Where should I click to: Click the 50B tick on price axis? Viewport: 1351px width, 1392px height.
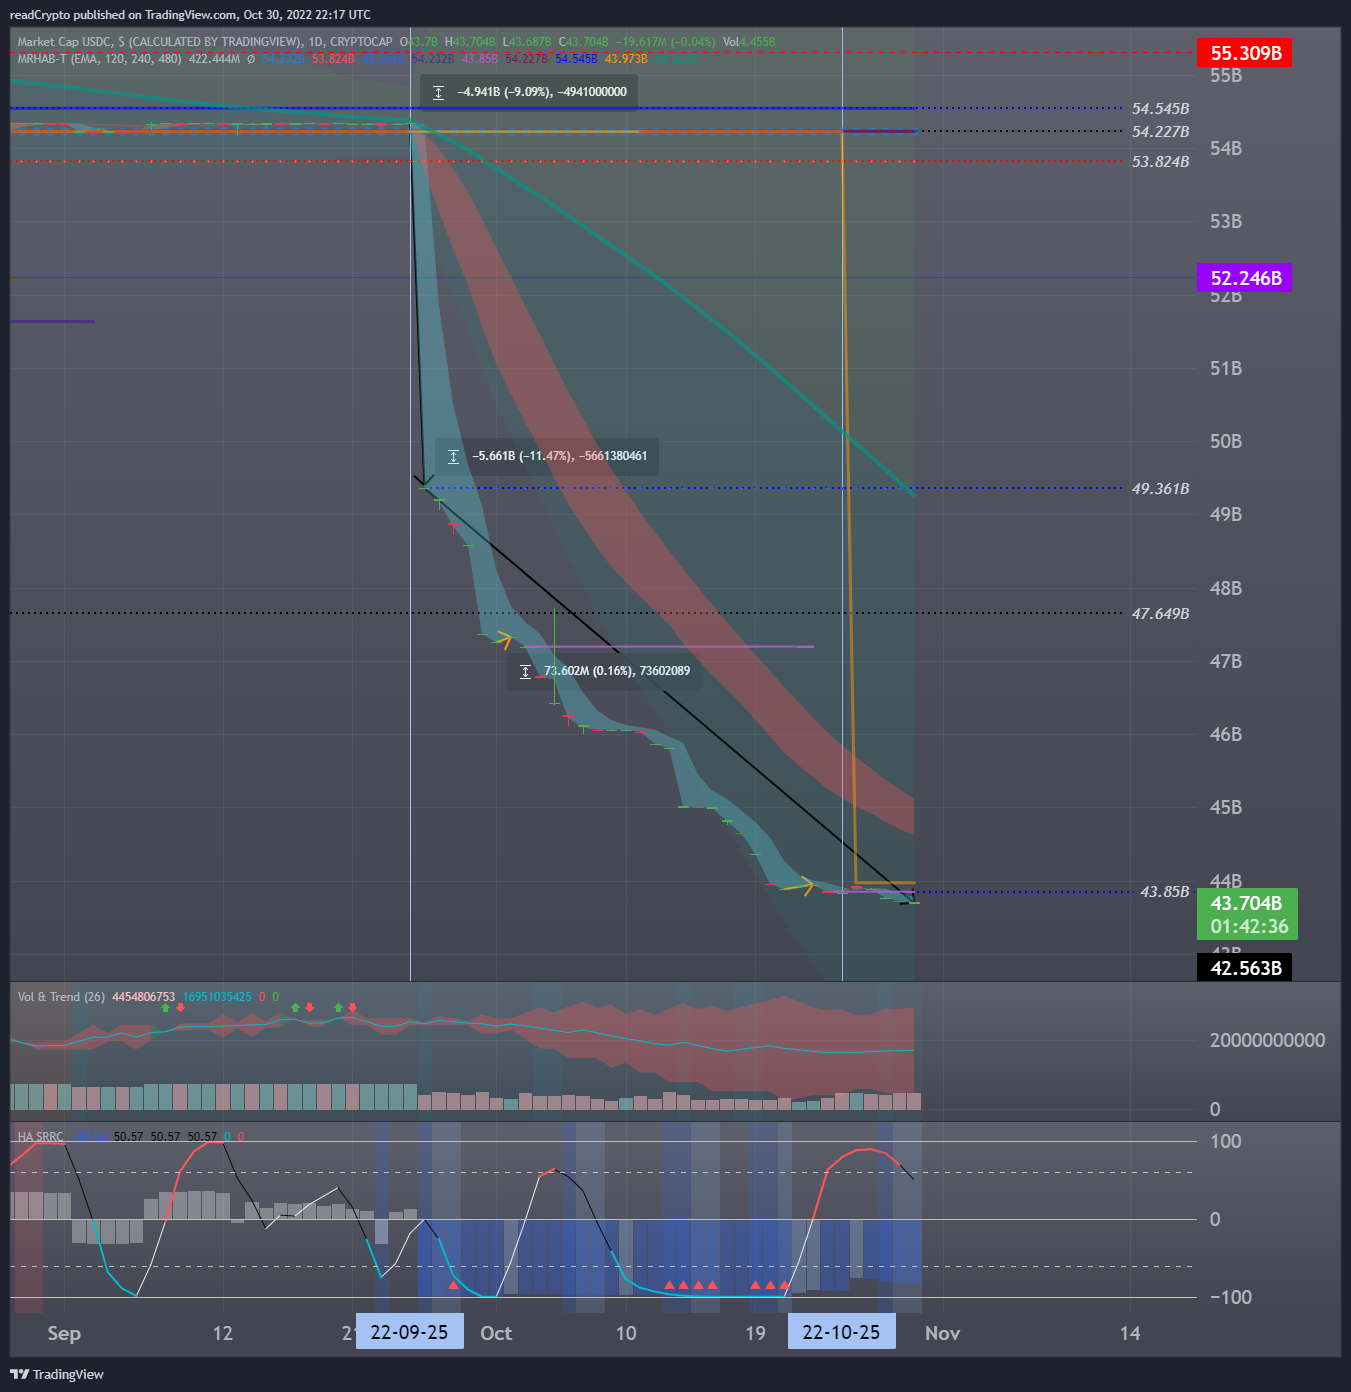pos(1226,441)
